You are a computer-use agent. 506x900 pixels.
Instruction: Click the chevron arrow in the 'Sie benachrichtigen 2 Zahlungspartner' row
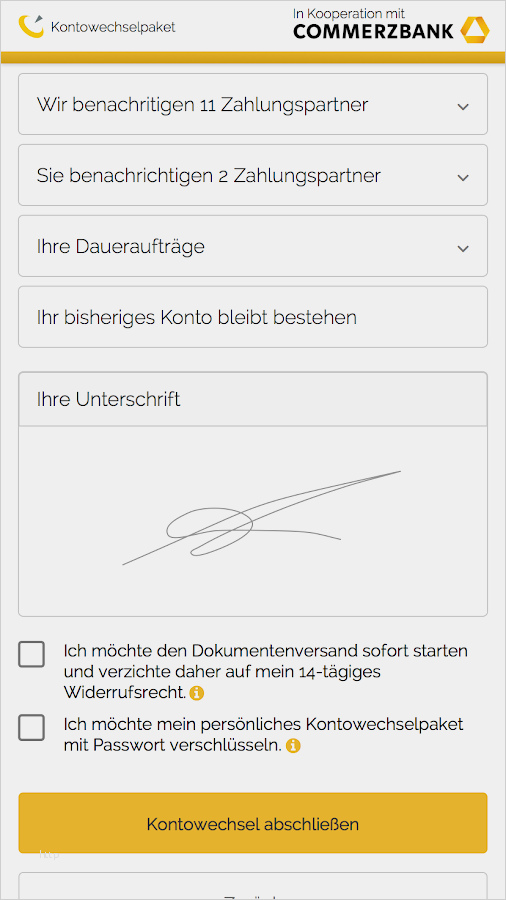tap(463, 178)
